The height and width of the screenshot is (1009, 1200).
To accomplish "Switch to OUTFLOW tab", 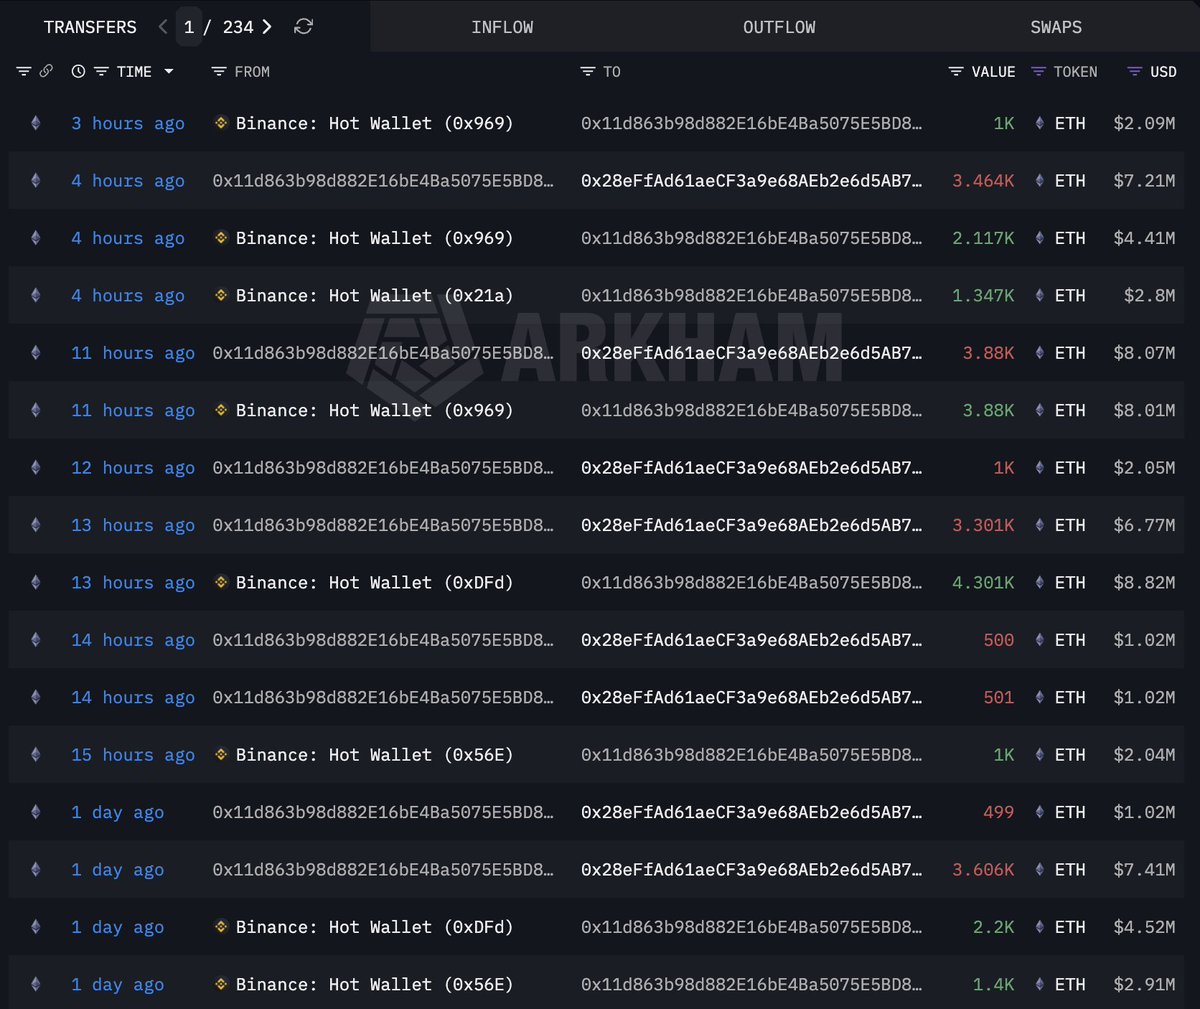I will 779,27.
